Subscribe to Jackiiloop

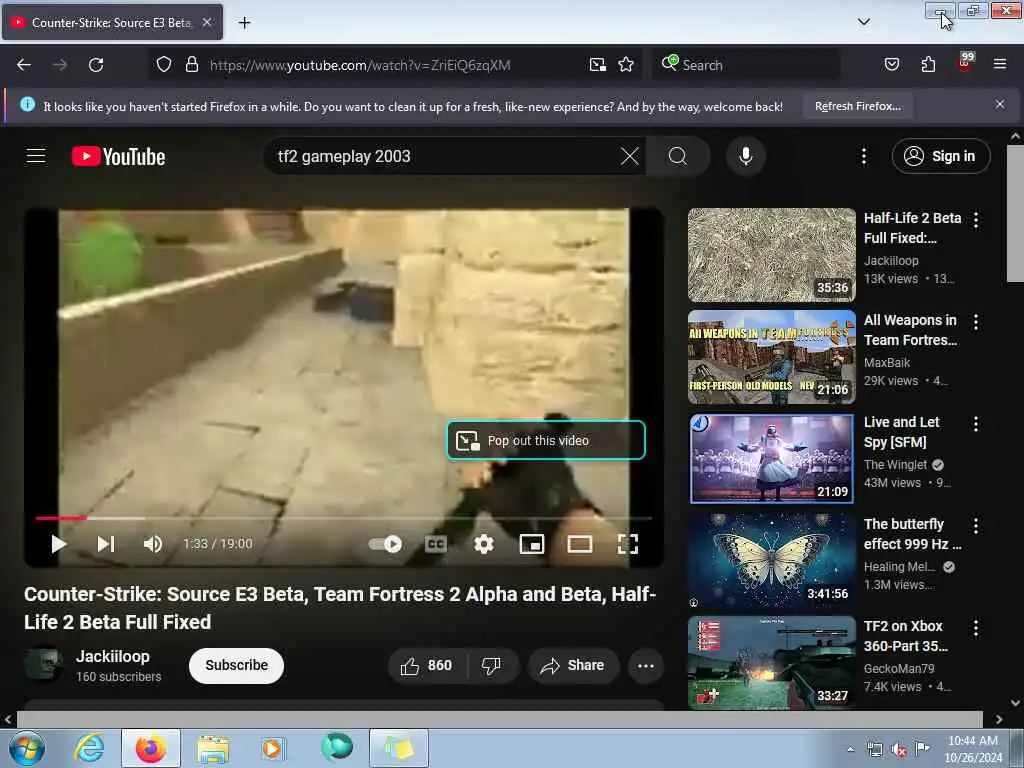pyautogui.click(x=236, y=665)
